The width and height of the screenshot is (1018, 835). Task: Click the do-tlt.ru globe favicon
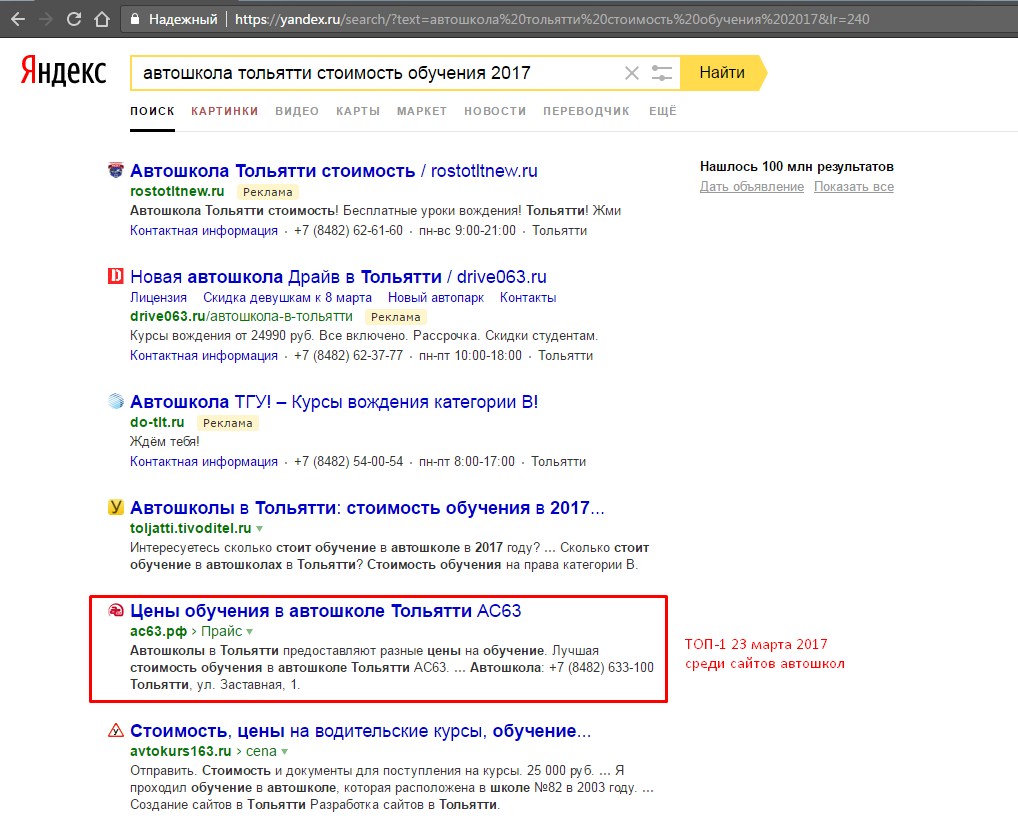tap(116, 401)
